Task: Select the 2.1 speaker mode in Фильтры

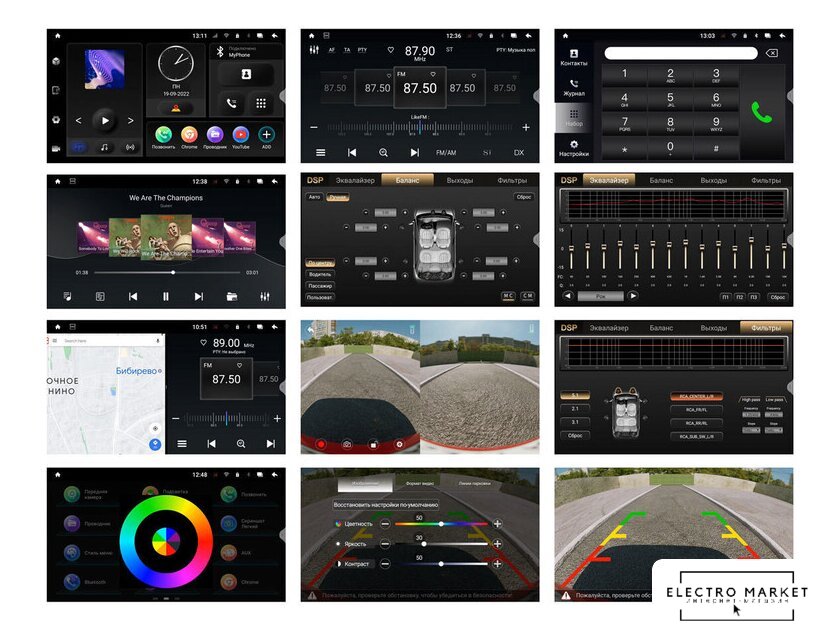Action: pyautogui.click(x=574, y=408)
